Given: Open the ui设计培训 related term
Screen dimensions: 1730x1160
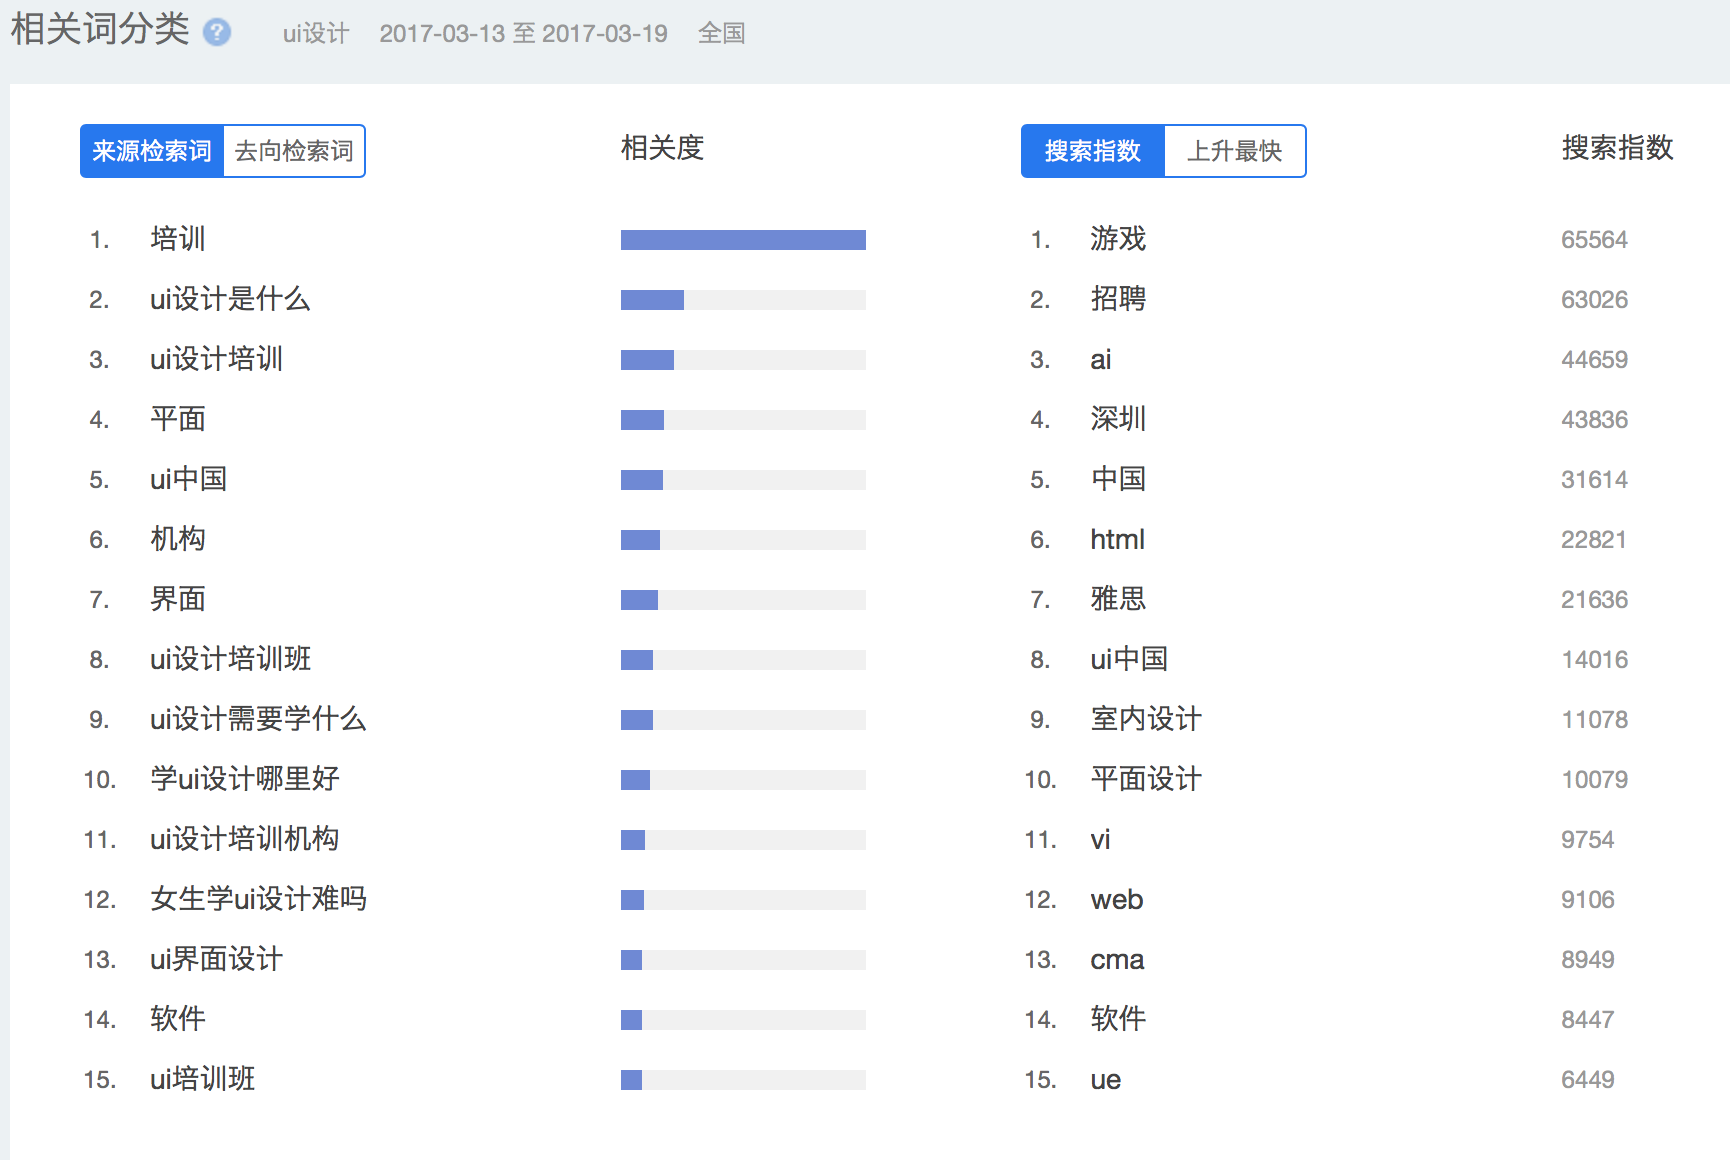Looking at the screenshot, I should (x=216, y=359).
